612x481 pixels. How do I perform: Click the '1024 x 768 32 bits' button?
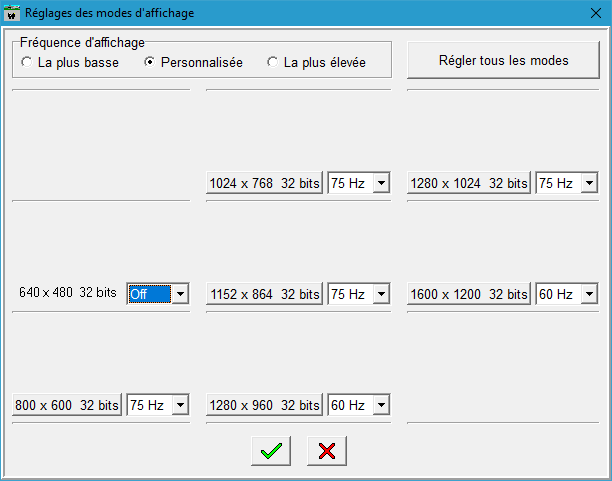[265, 184]
